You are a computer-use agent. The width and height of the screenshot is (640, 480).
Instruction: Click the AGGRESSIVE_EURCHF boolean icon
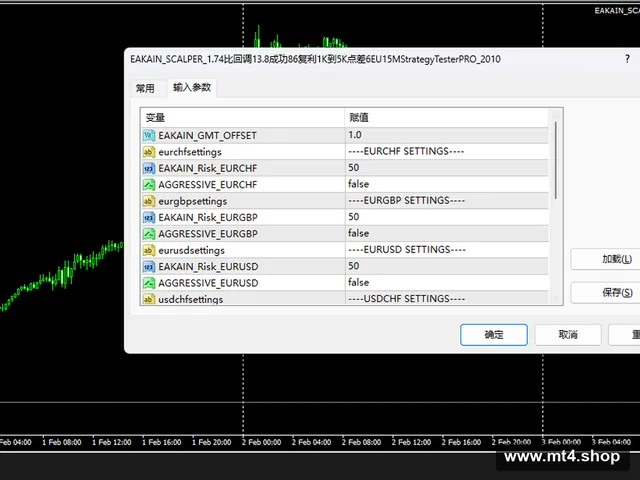(x=149, y=184)
